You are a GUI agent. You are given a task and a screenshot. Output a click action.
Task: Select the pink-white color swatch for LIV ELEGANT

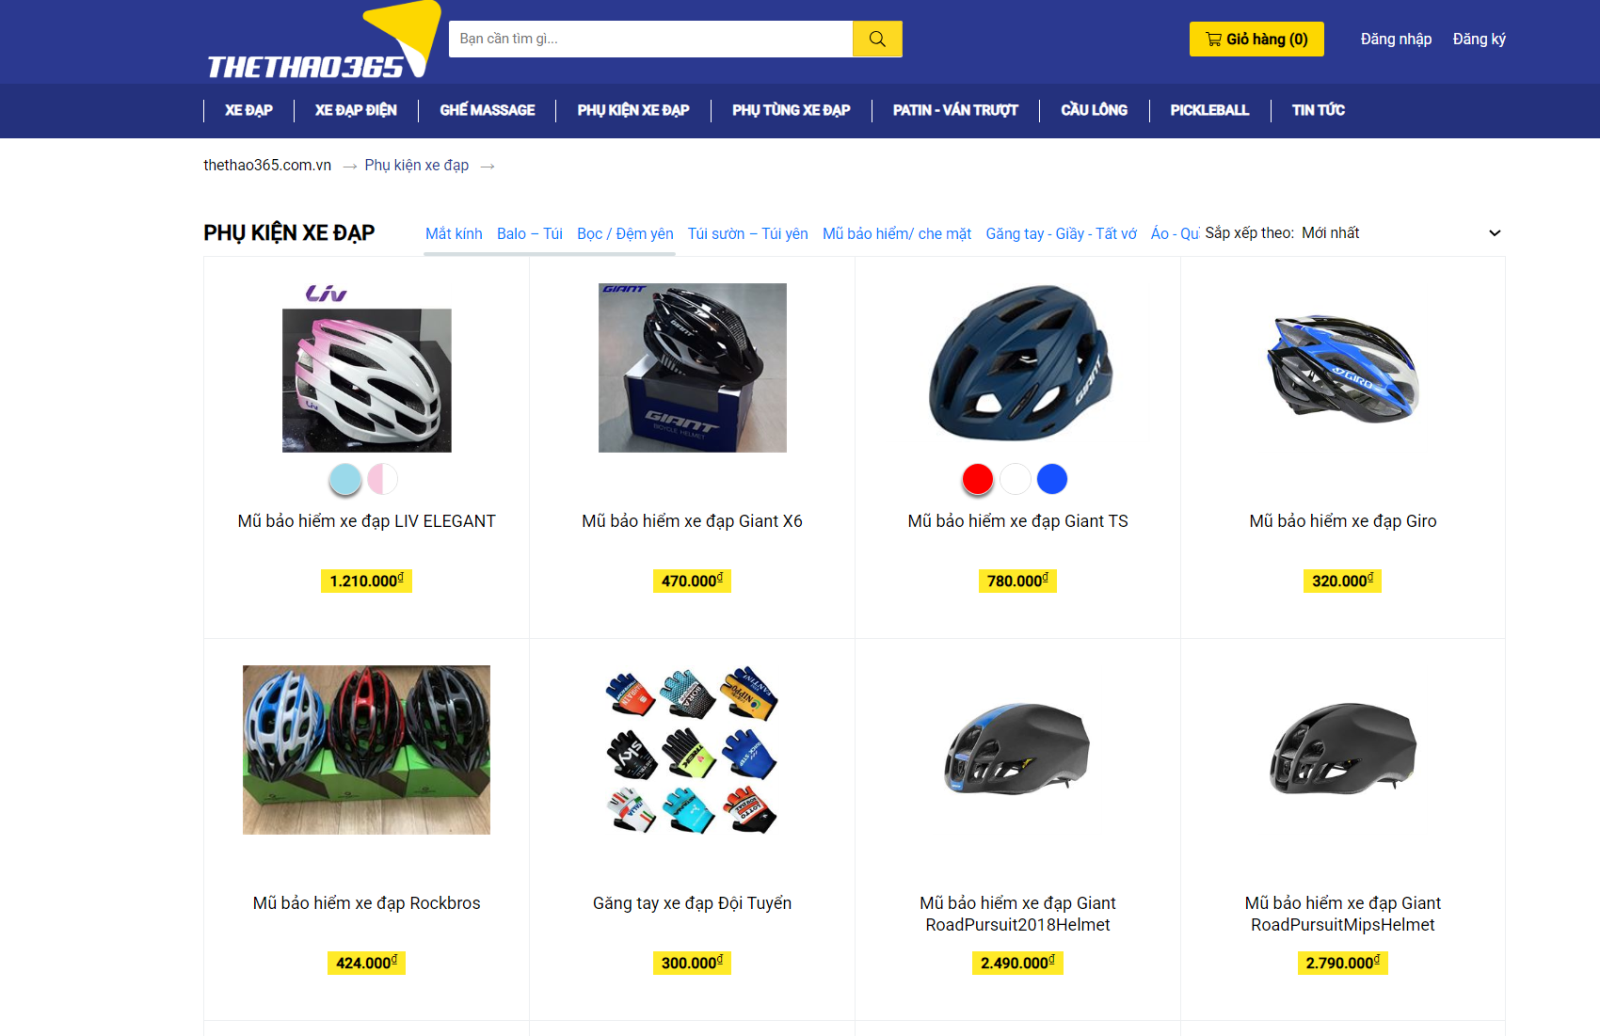382,480
